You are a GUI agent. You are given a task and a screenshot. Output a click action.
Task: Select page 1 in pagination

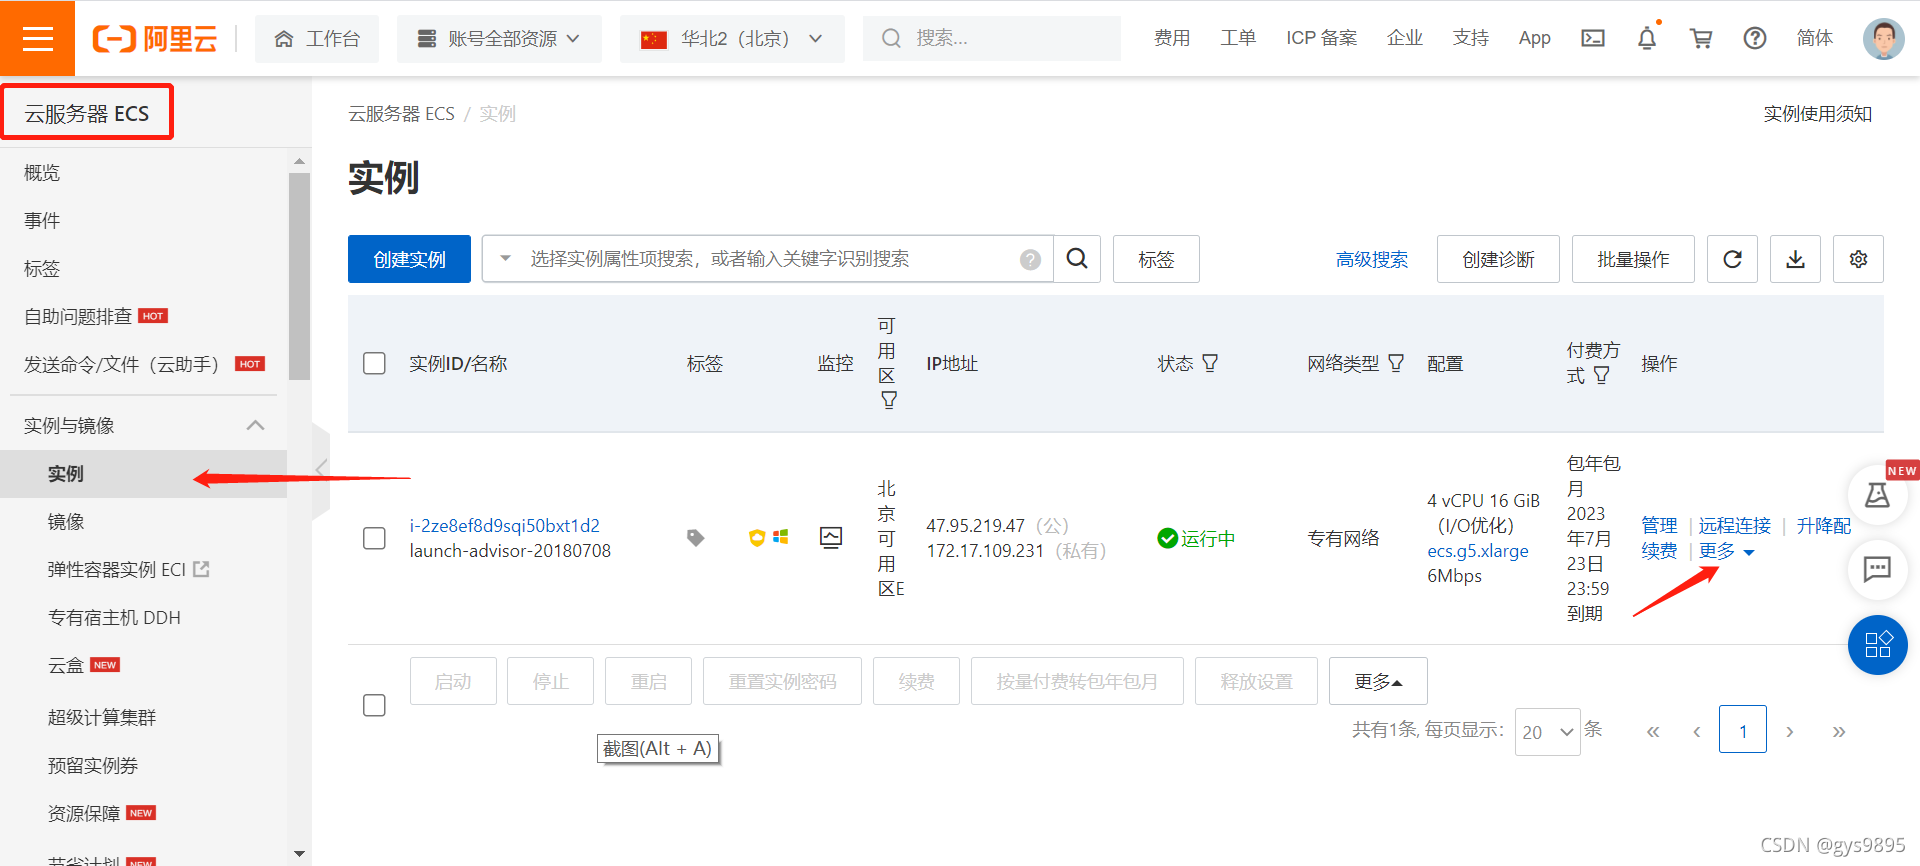pos(1743,729)
